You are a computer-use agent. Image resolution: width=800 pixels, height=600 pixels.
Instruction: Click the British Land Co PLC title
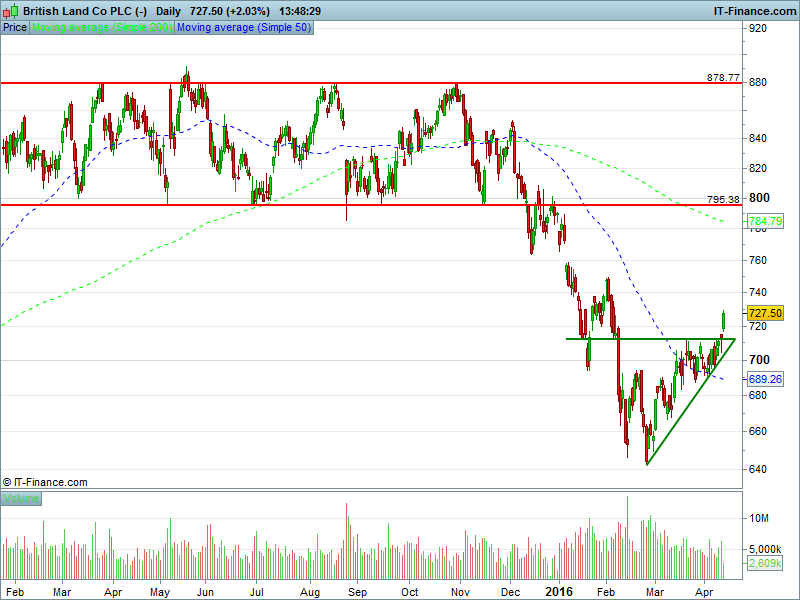[85, 10]
